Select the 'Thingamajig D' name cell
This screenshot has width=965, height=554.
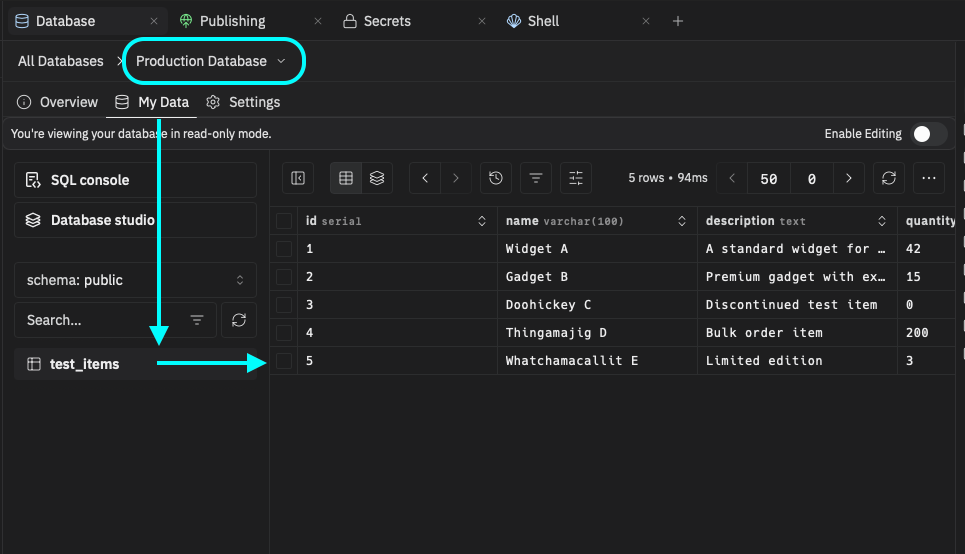(597, 333)
